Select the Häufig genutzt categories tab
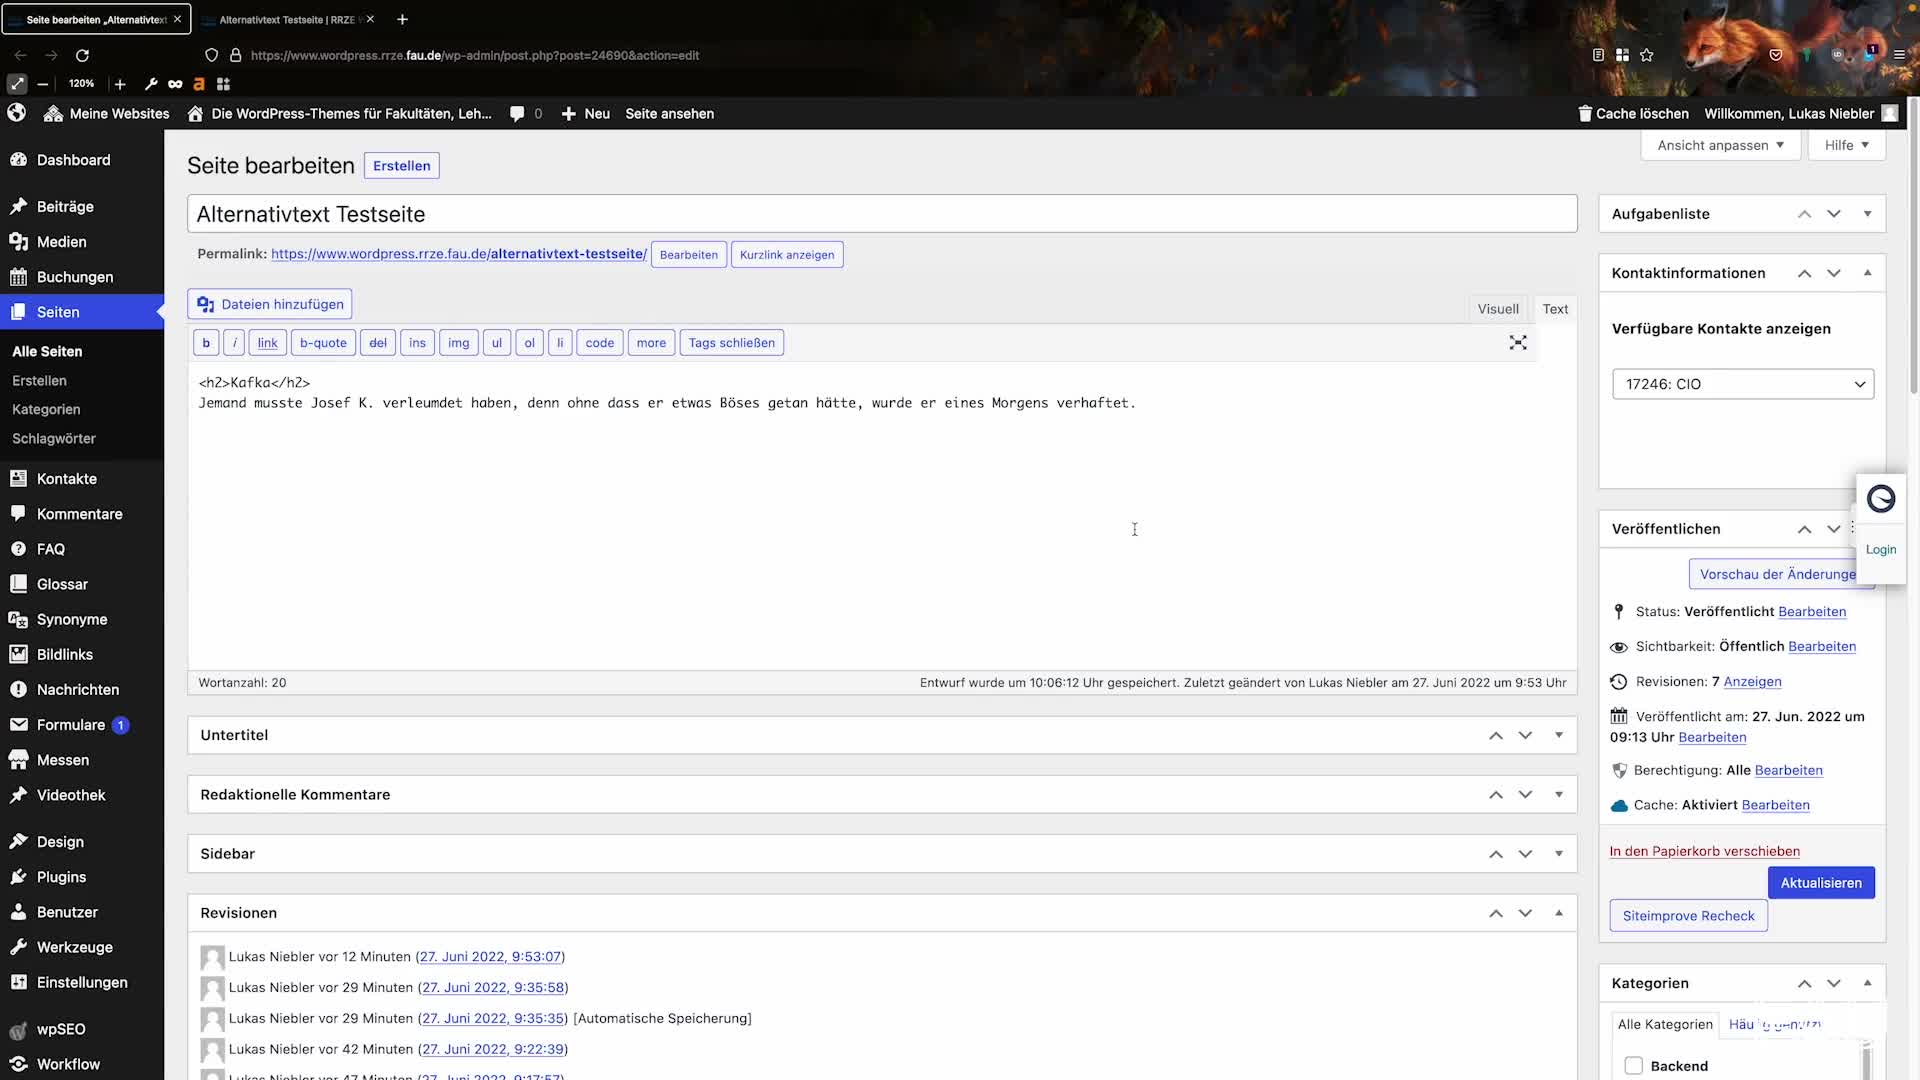Viewport: 1920px width, 1080px height. [1778, 1024]
